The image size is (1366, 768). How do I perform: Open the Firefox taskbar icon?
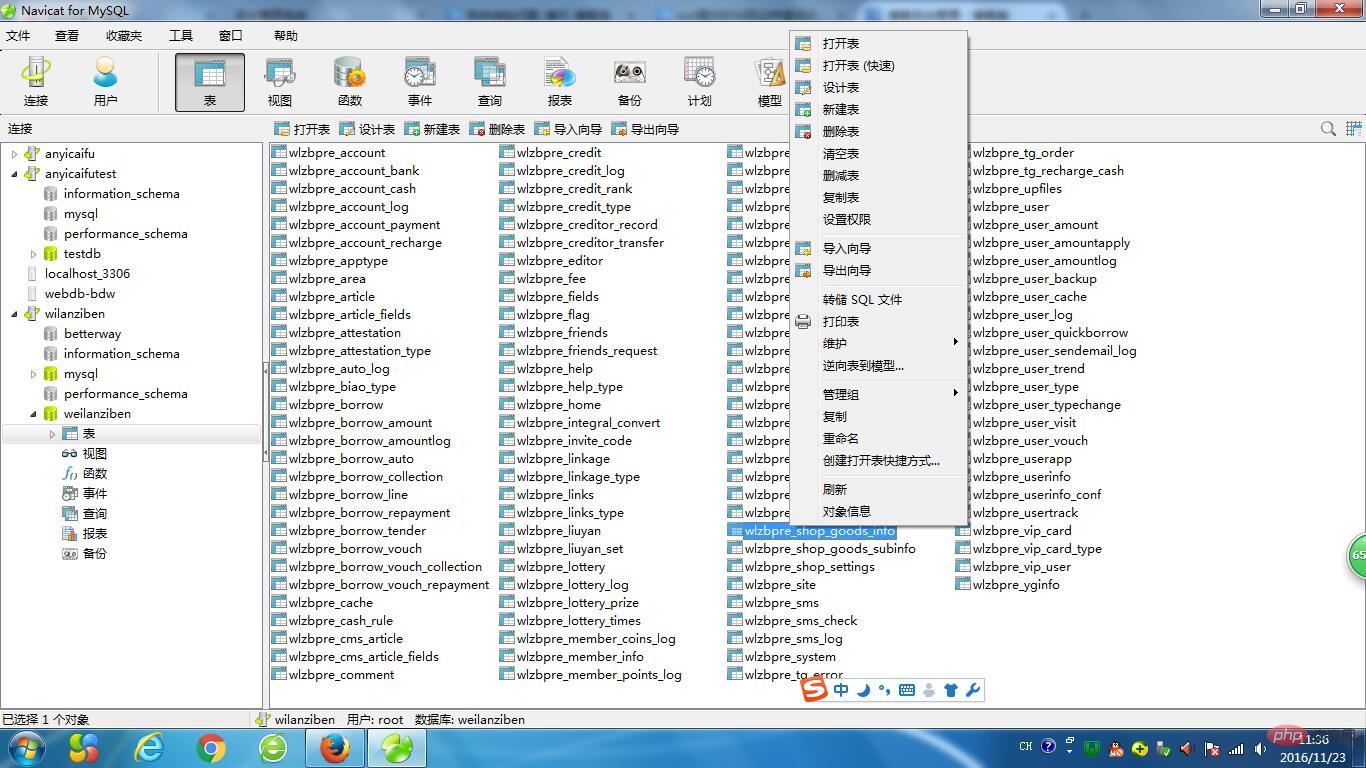[x=335, y=748]
